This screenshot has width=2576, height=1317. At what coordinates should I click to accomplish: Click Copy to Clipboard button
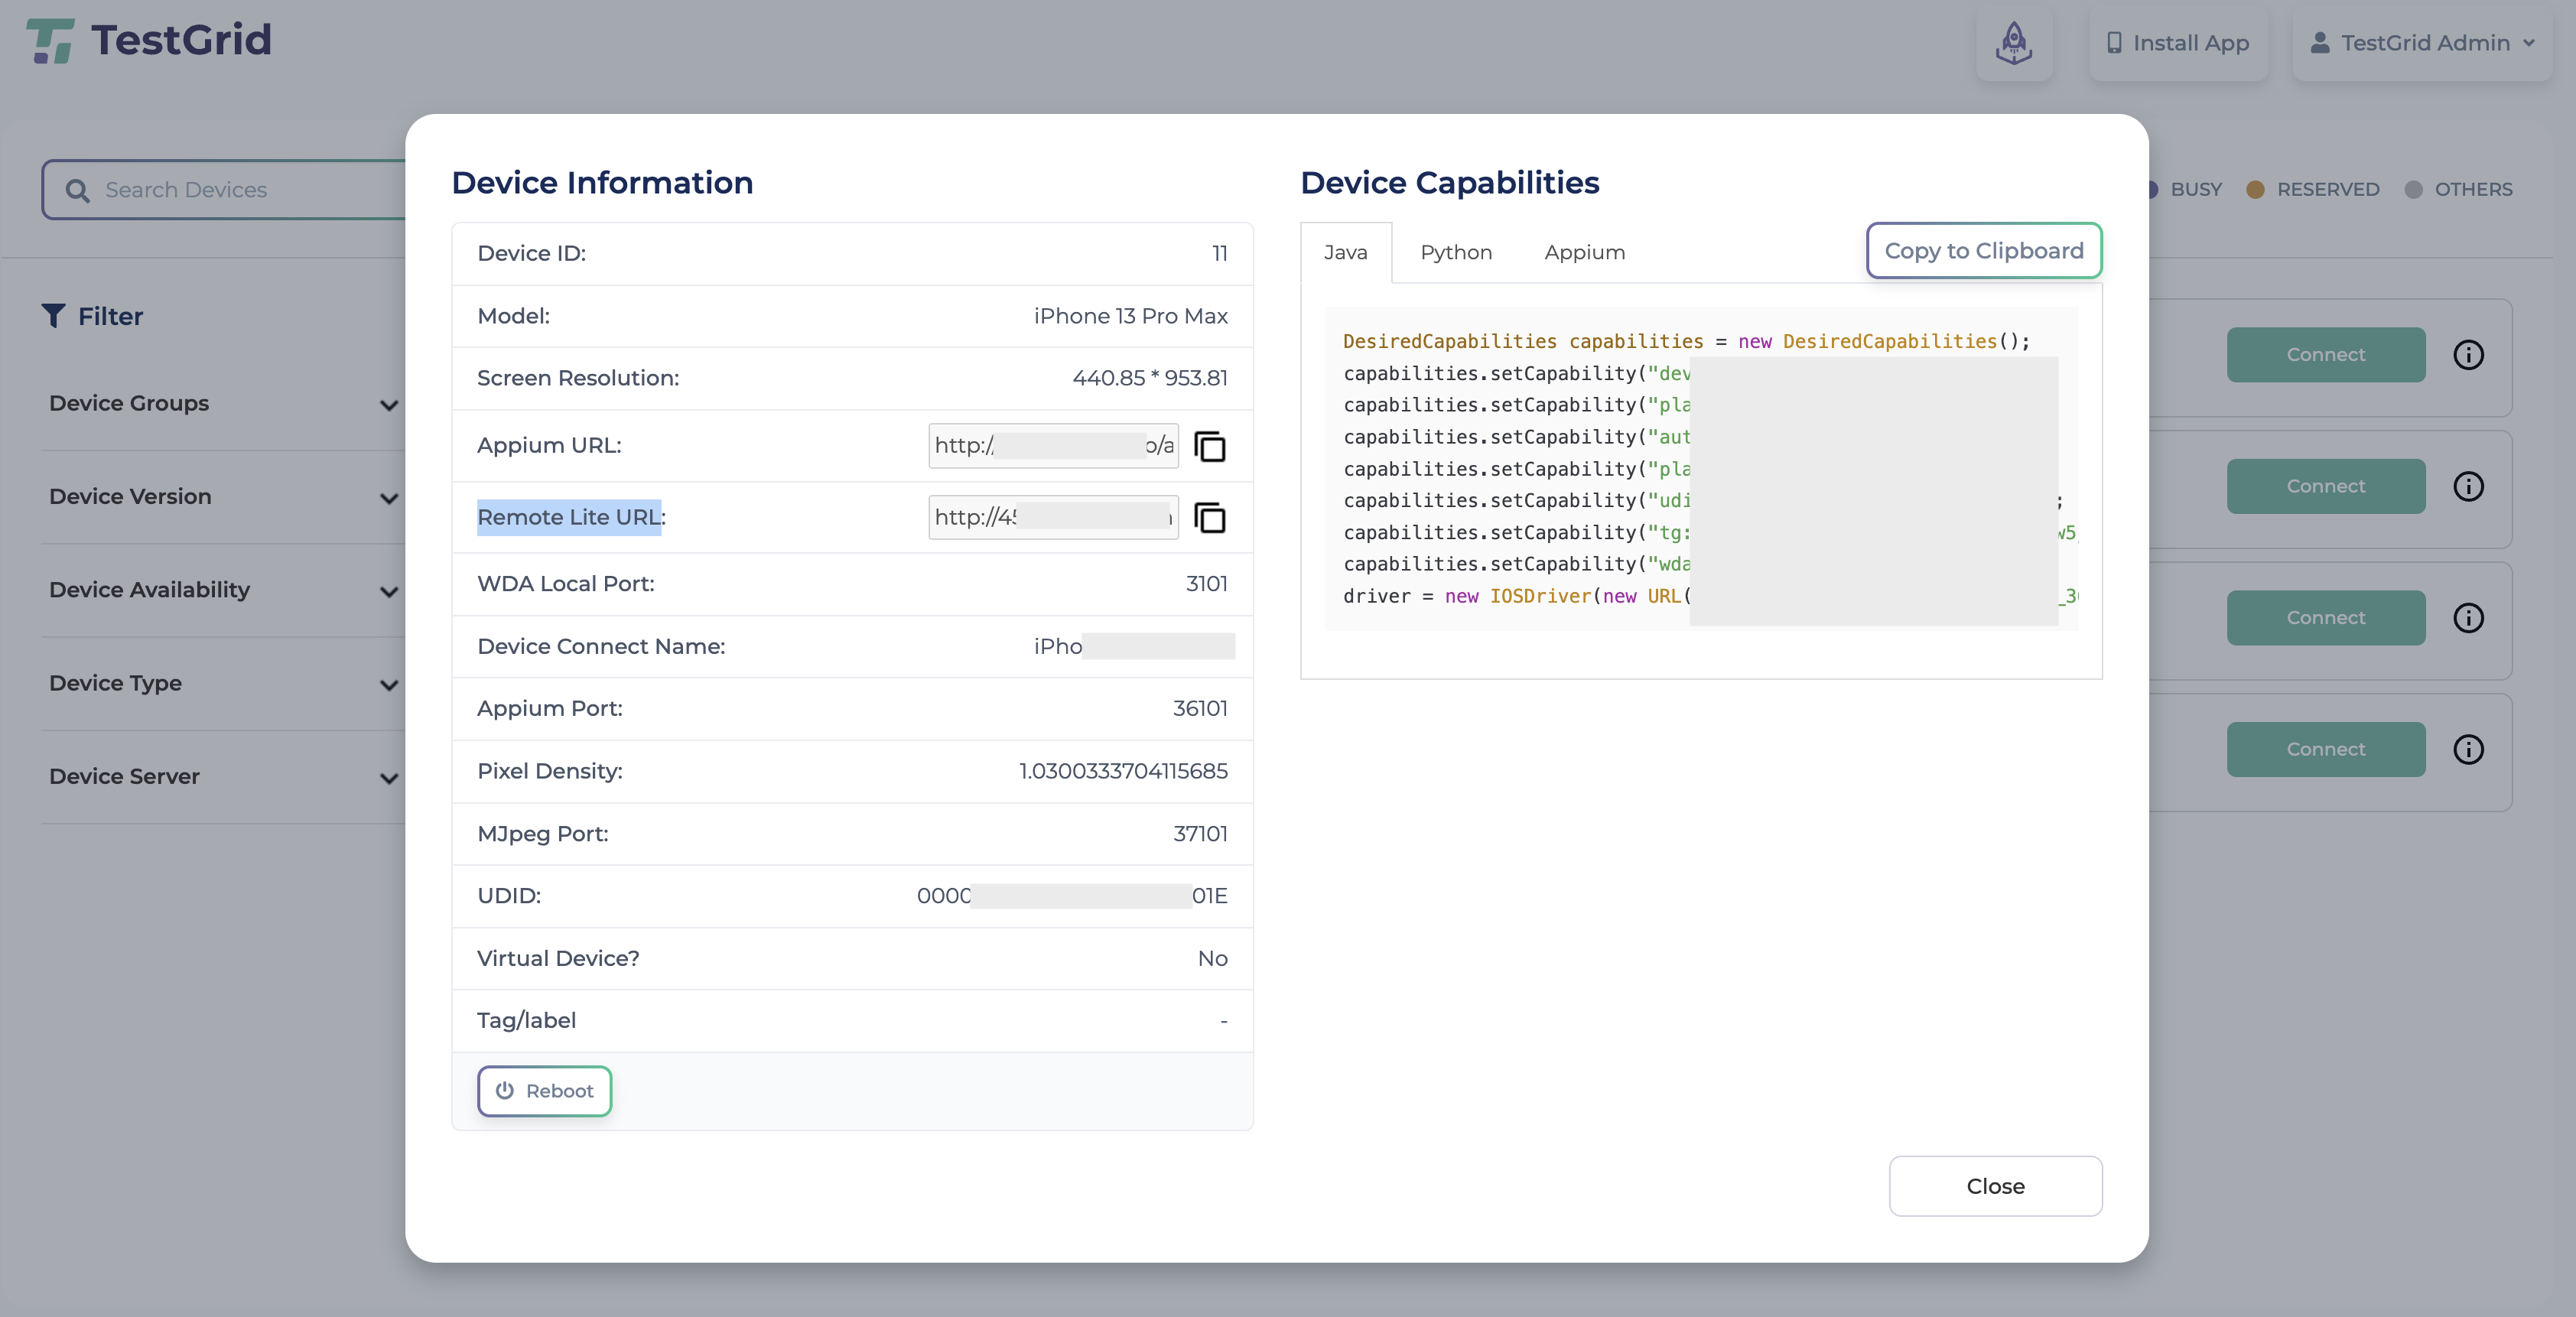pos(1984,251)
